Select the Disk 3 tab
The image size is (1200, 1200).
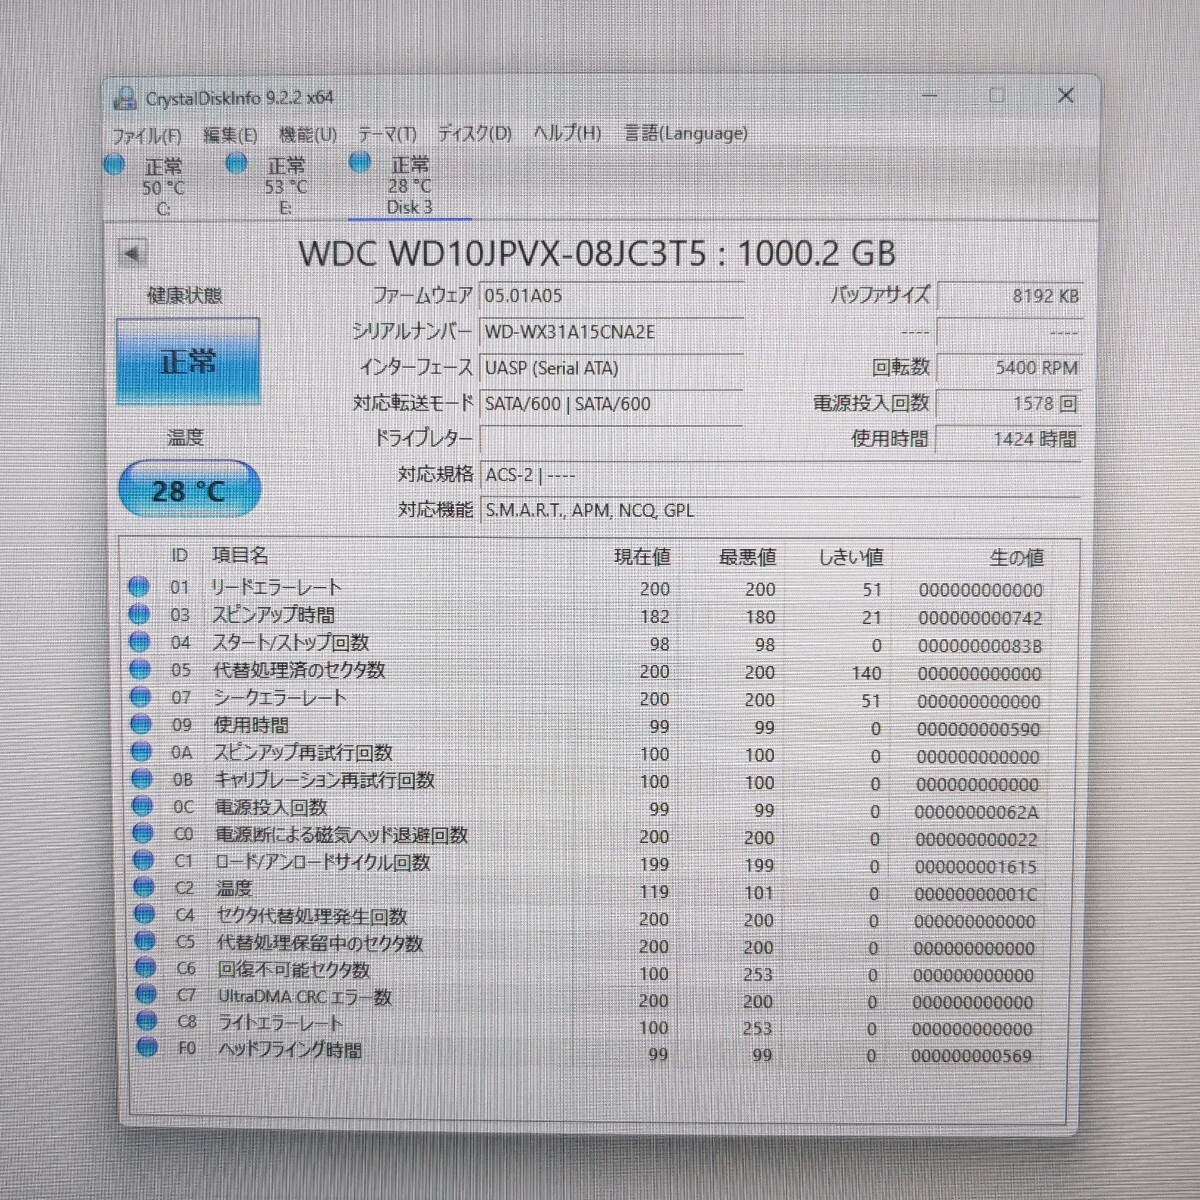coord(410,185)
